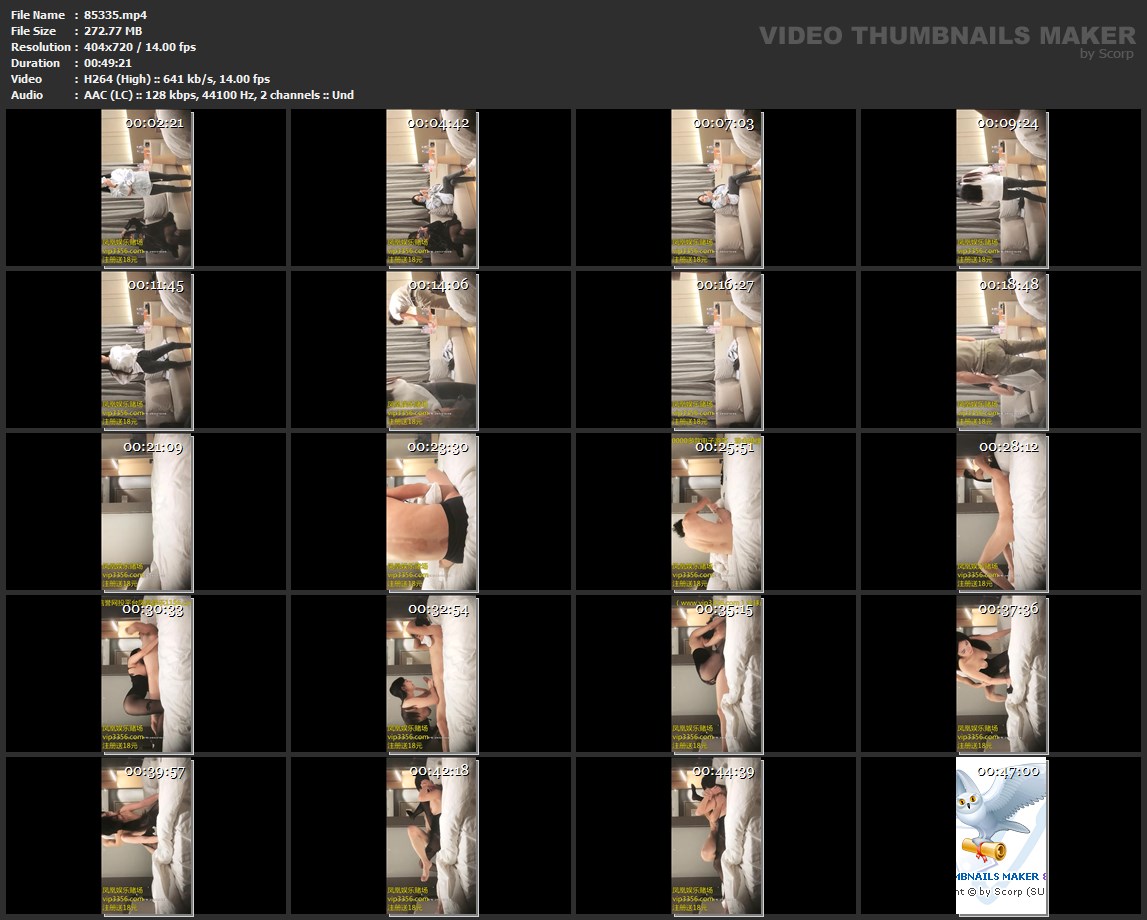This screenshot has width=1147, height=920.
Task: Click the thumbnail timestamped 00:02:21
Action: [x=146, y=188]
